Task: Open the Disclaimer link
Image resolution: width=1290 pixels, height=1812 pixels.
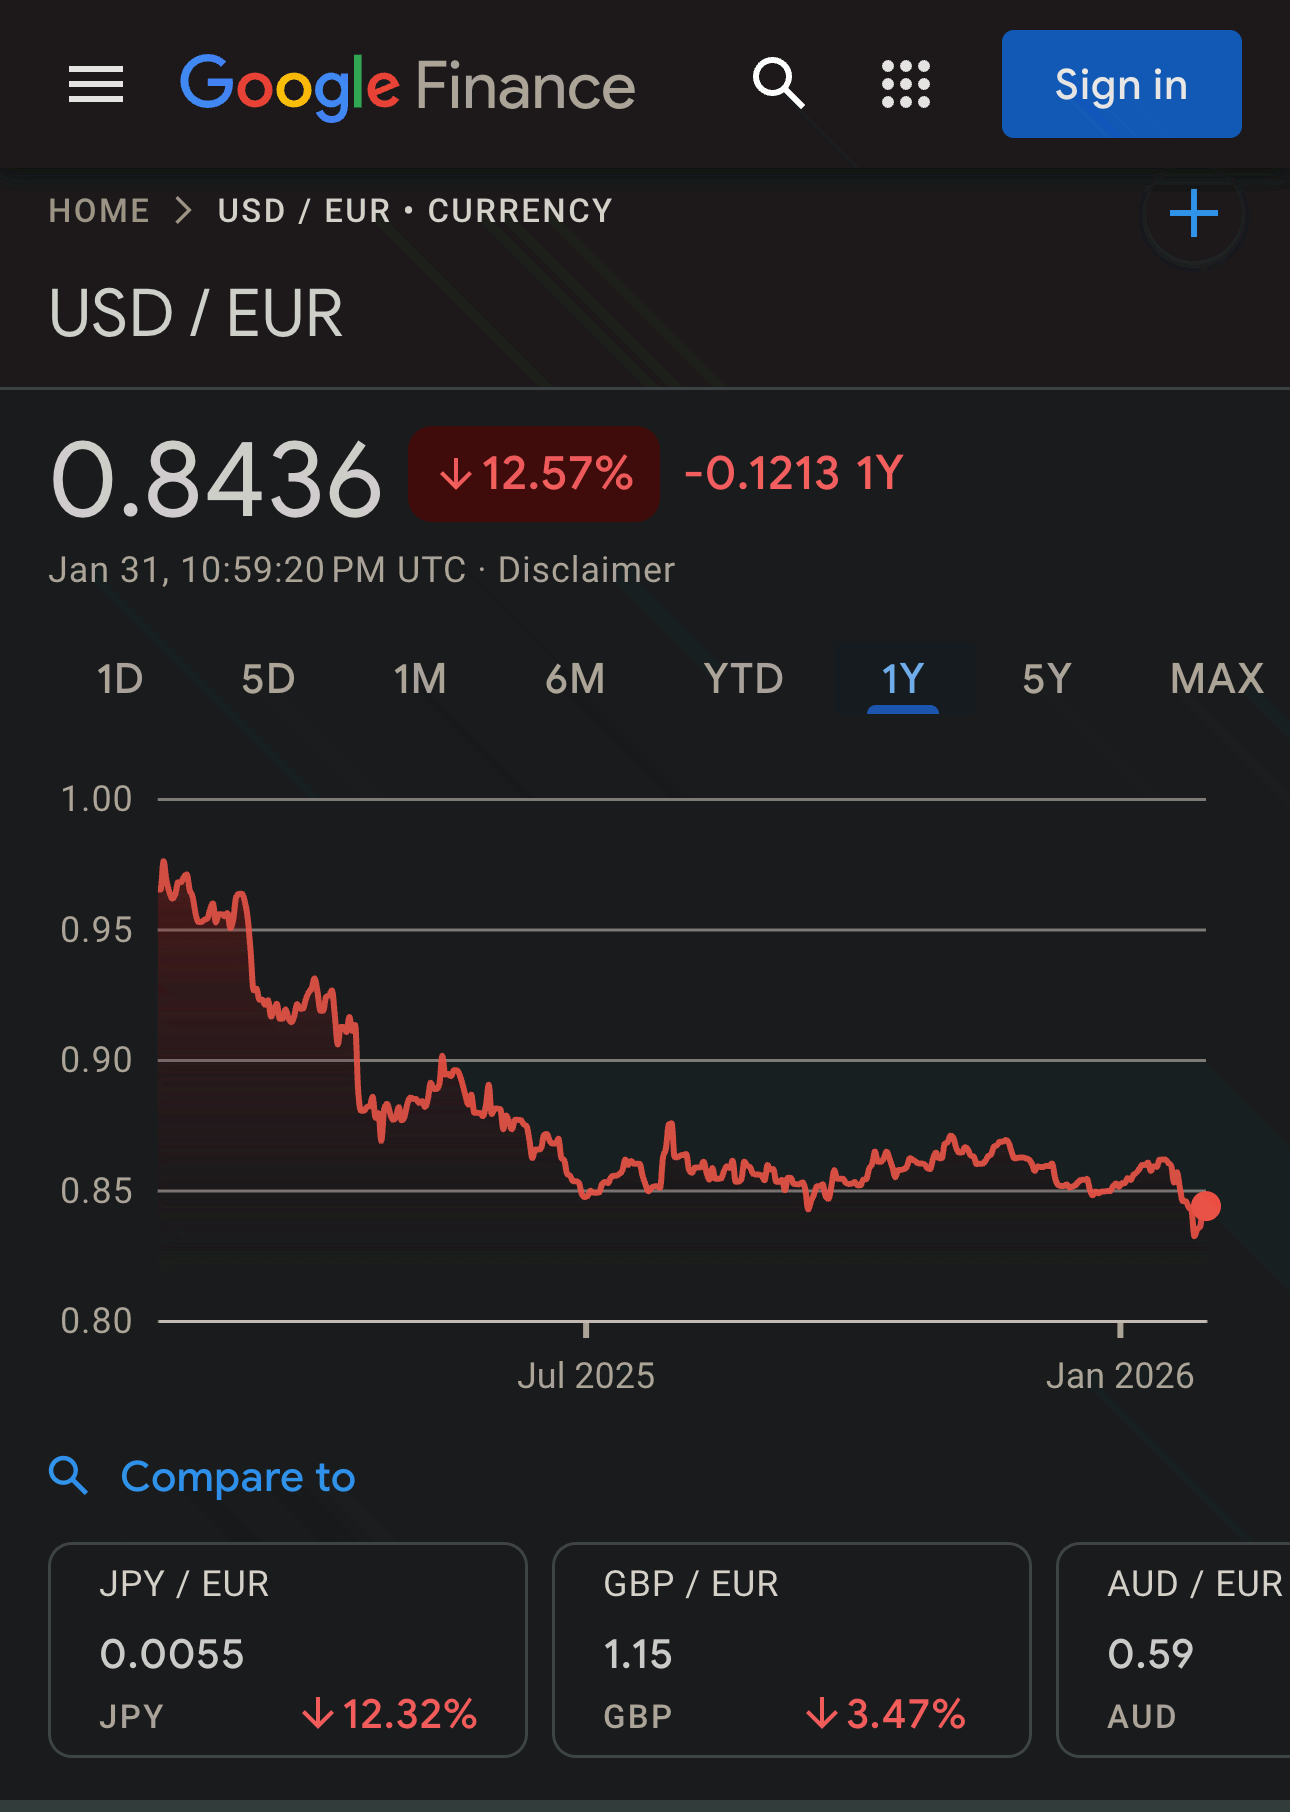Action: coord(586,570)
